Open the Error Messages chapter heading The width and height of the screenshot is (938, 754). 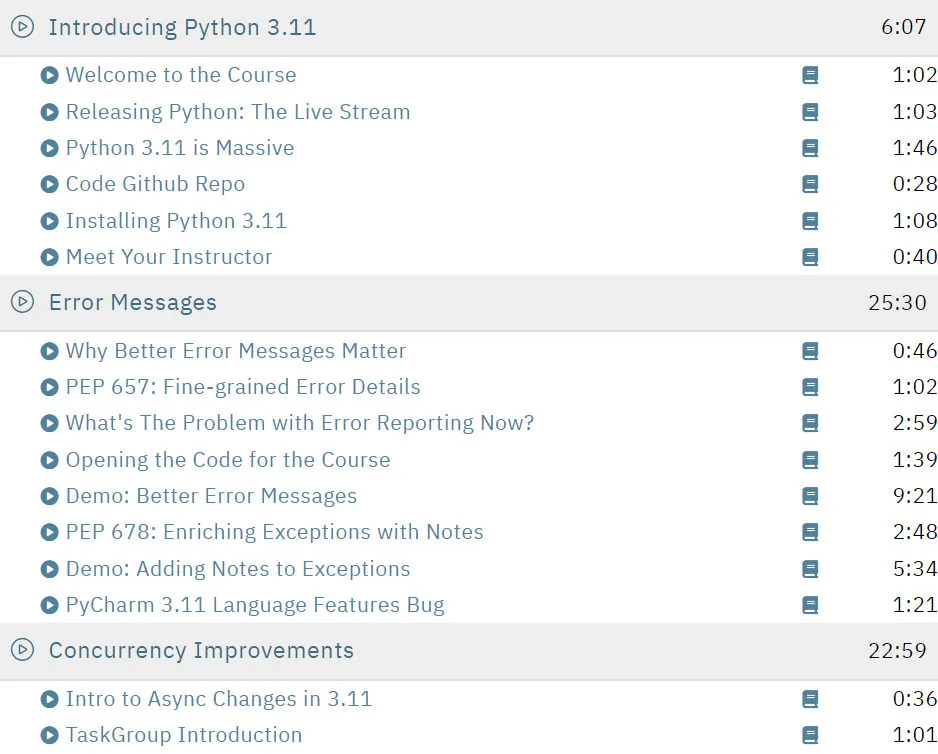(133, 303)
